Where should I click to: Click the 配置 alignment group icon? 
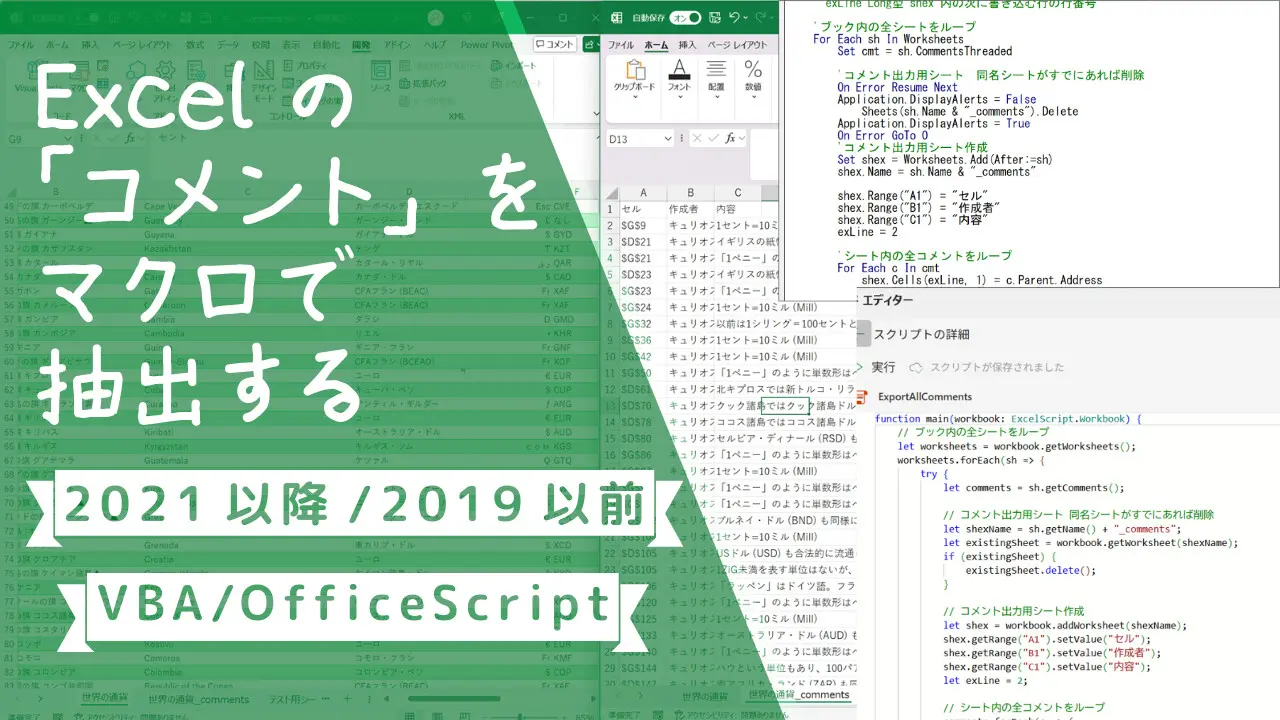(x=717, y=67)
